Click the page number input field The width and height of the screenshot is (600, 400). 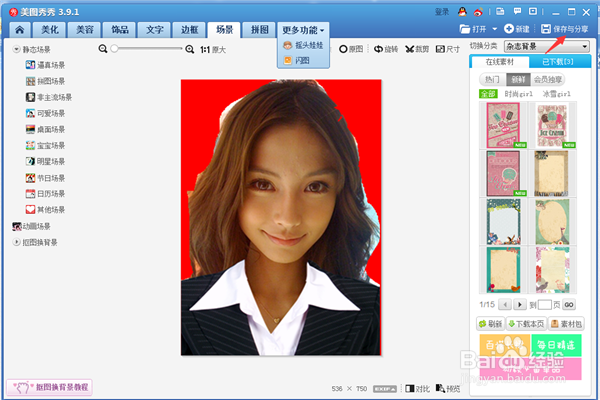coord(544,305)
